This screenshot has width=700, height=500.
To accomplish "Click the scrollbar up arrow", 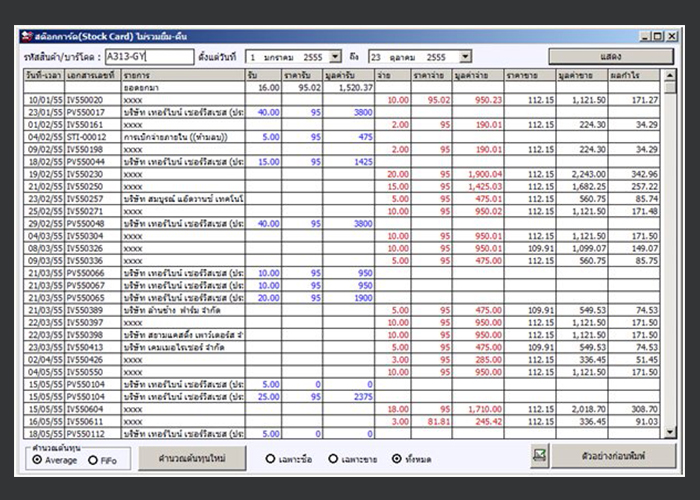I will pos(670,75).
